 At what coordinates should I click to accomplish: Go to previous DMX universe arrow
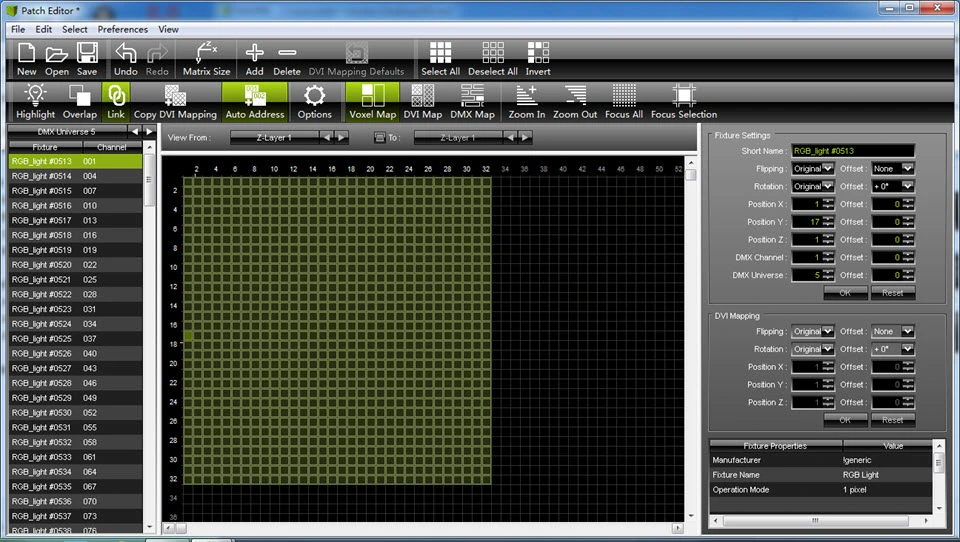[135, 131]
